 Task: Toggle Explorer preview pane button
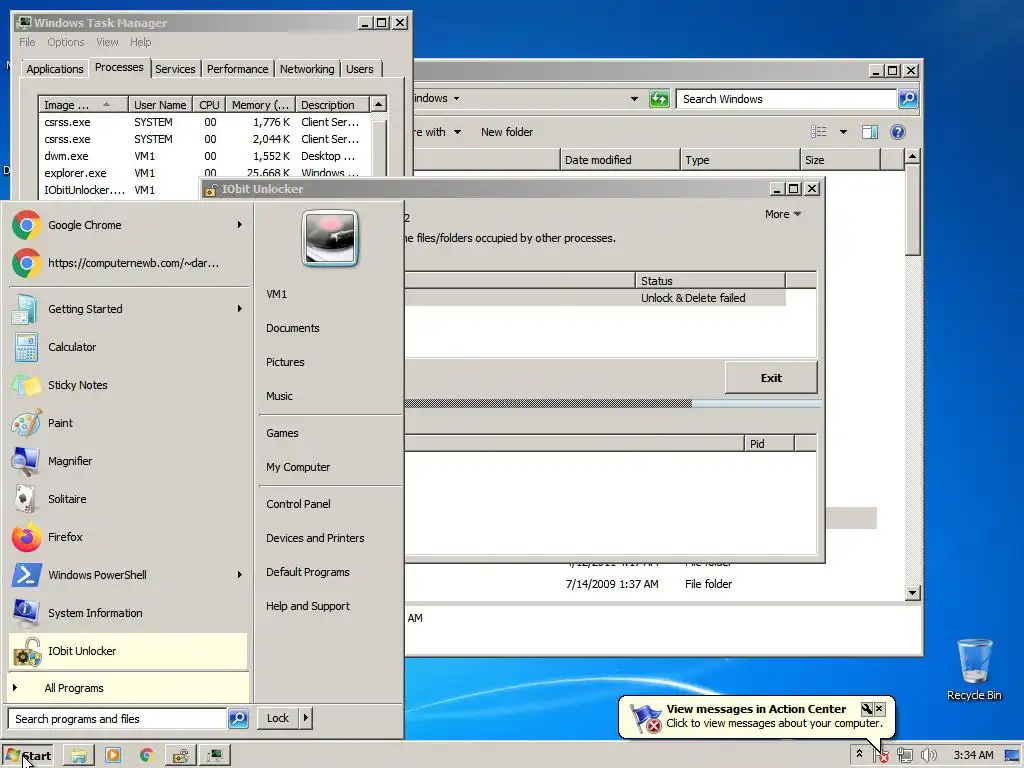click(x=870, y=132)
